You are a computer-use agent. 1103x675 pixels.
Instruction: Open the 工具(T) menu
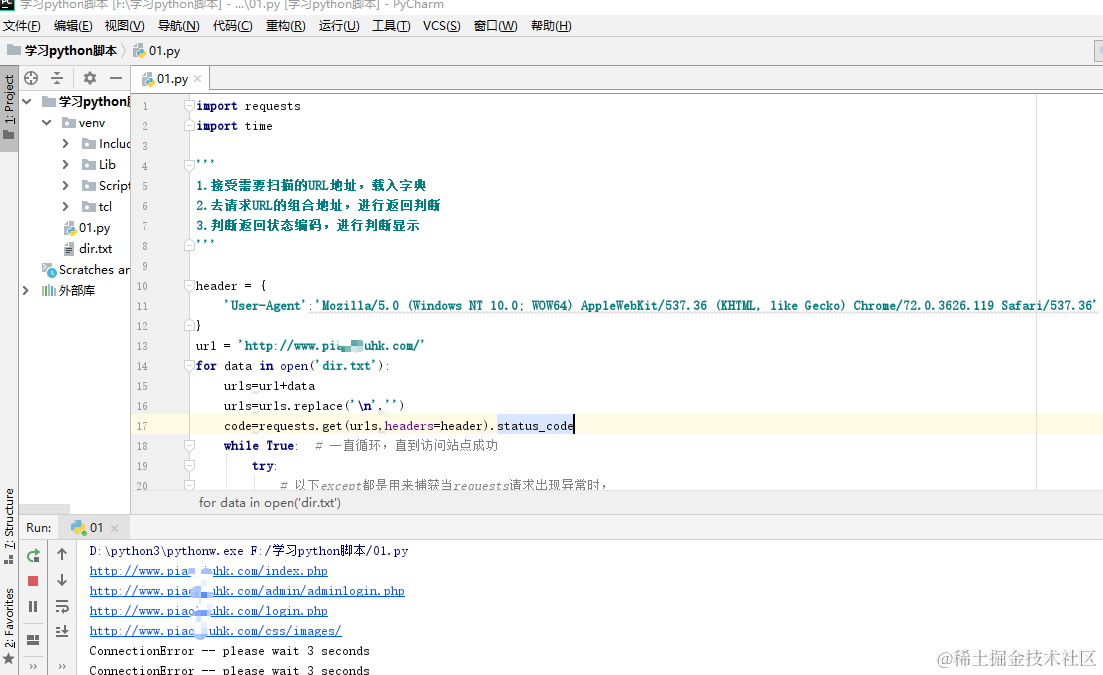click(391, 26)
